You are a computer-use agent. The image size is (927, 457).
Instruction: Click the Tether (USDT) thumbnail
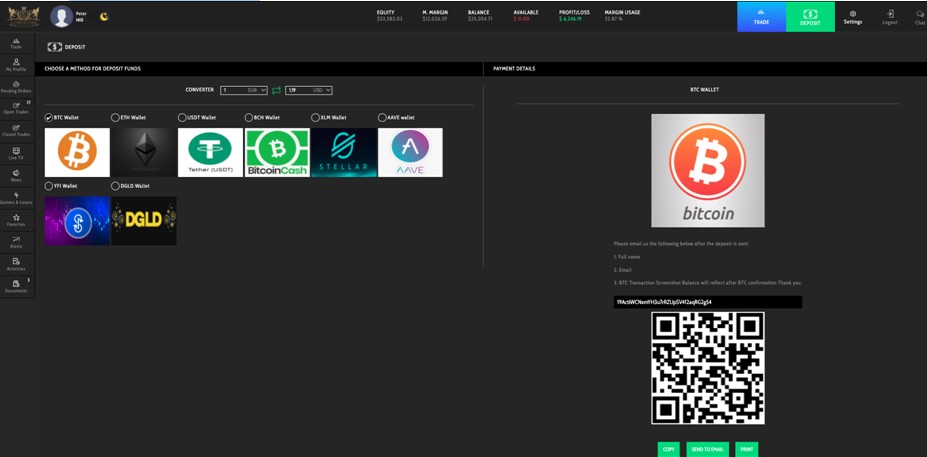click(x=210, y=153)
